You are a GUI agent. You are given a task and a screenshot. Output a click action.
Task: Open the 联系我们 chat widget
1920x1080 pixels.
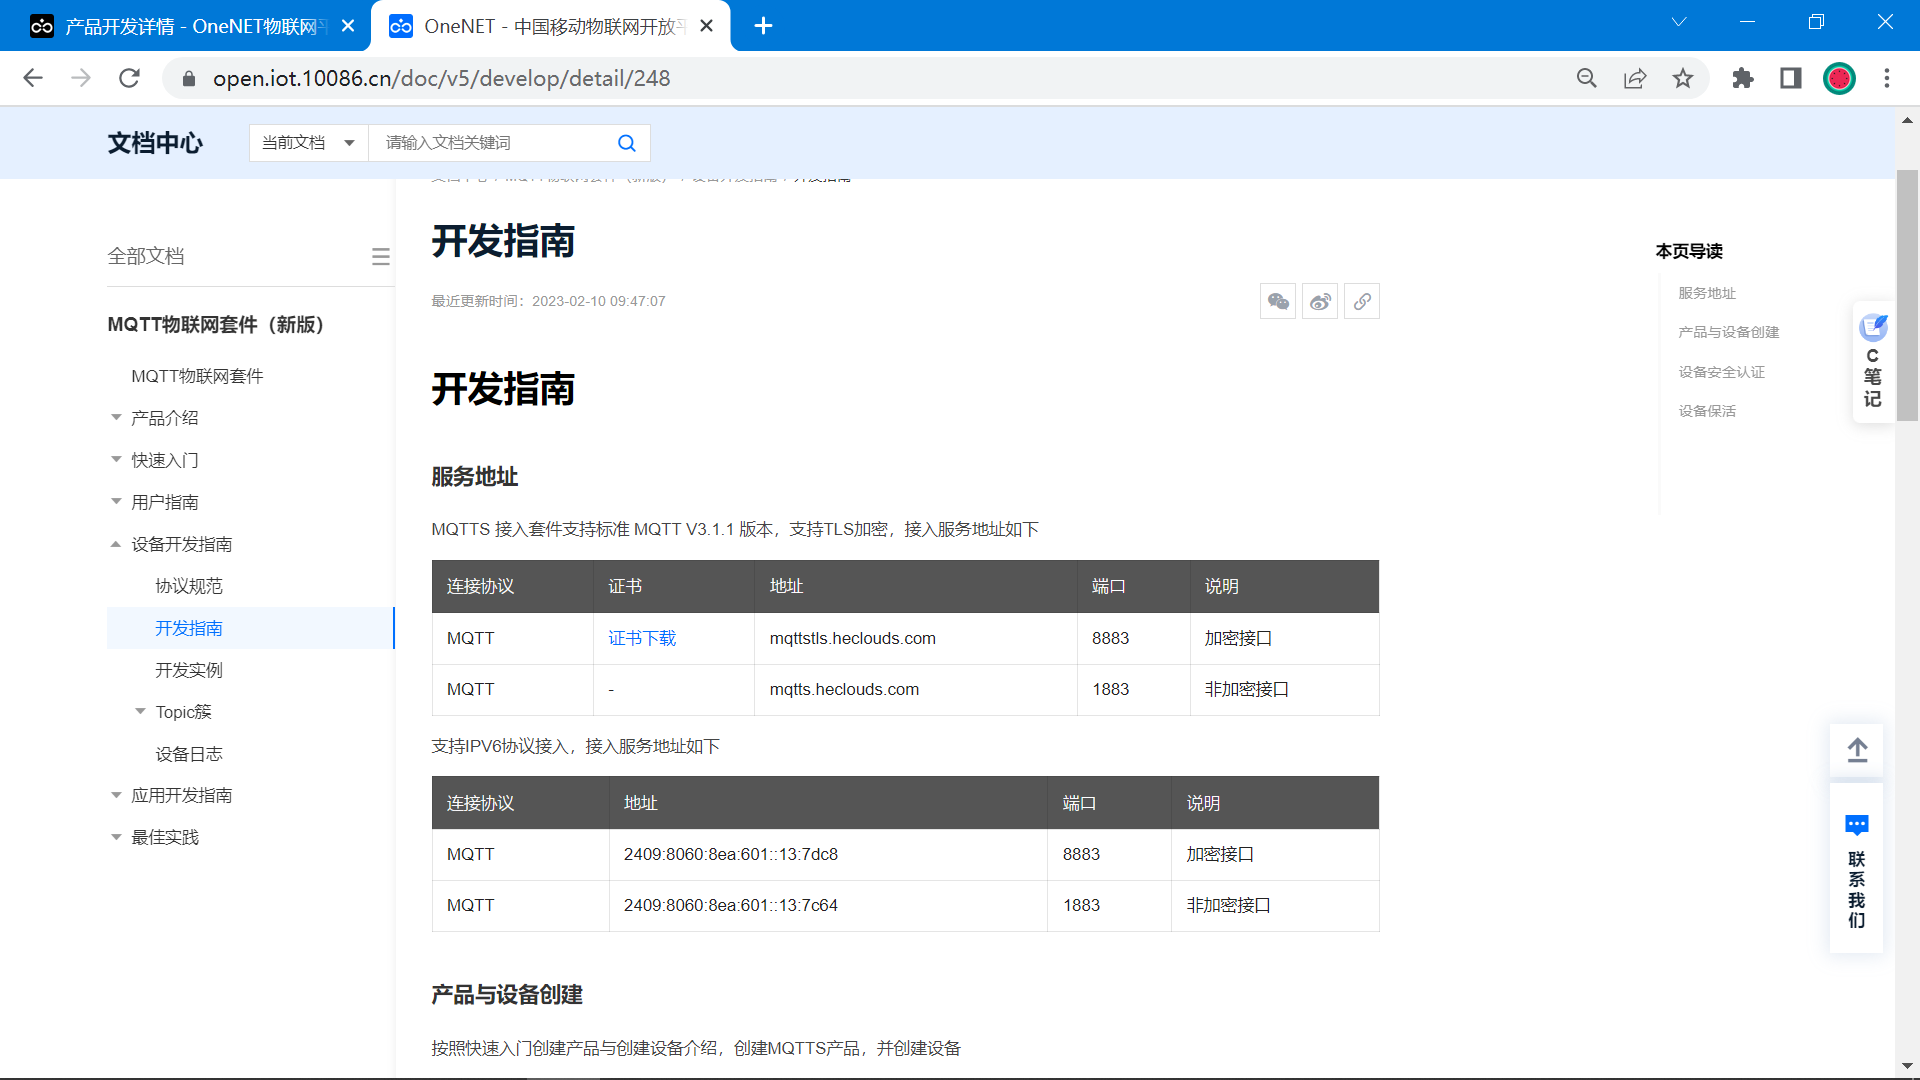point(1857,870)
